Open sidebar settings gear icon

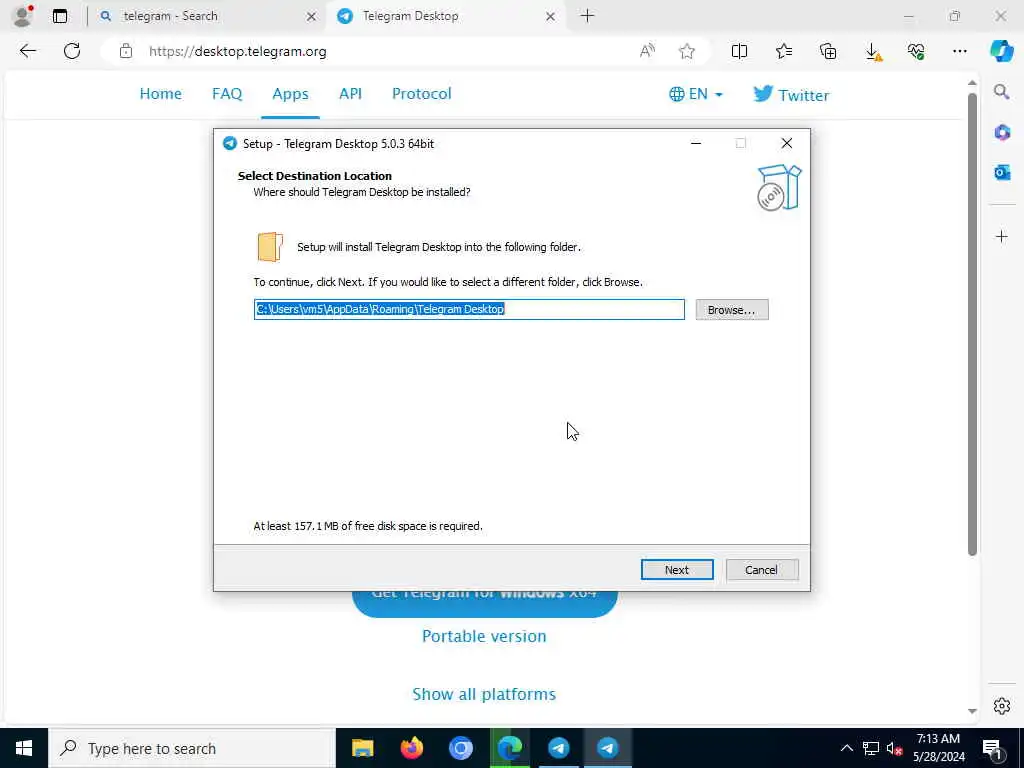[x=1002, y=706]
